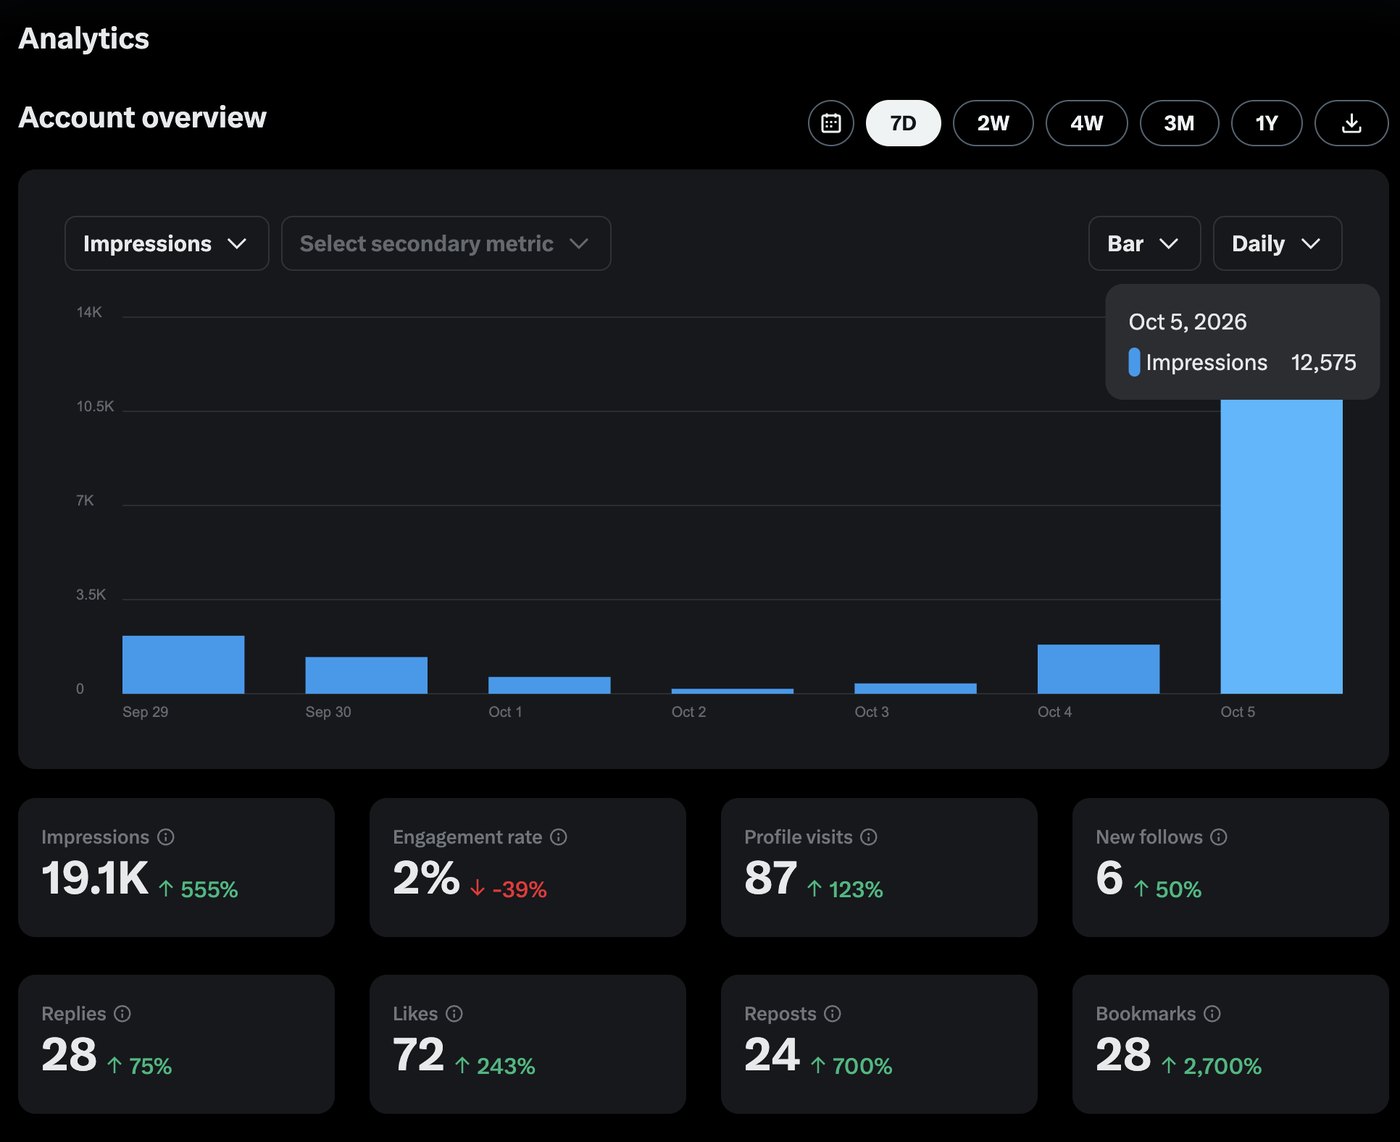1400x1142 pixels.
Task: Click the 555% impressions change value
Action: click(209, 889)
